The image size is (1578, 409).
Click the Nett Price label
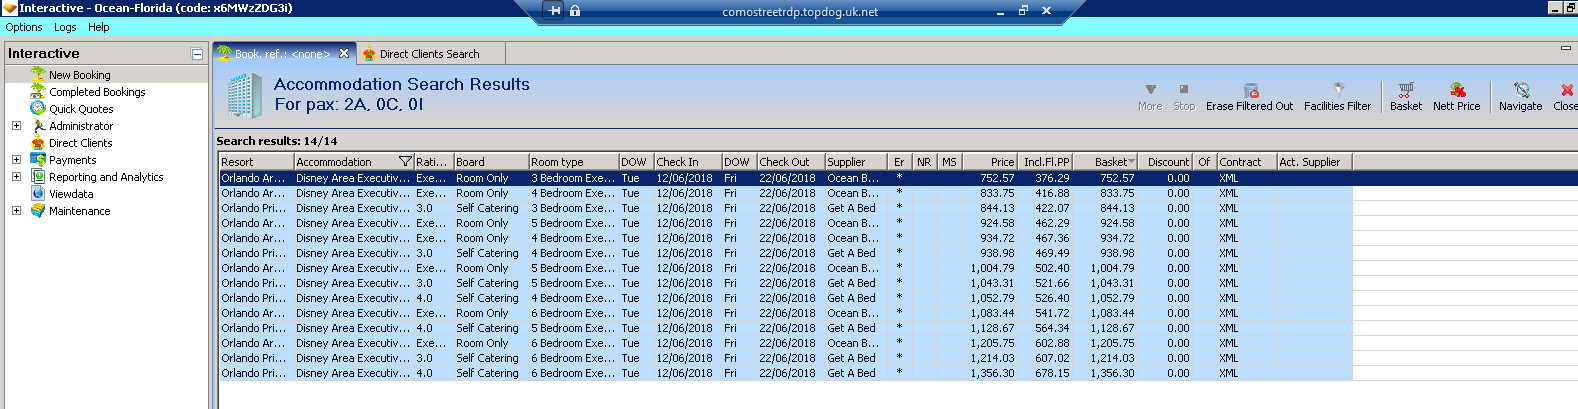coord(1456,106)
